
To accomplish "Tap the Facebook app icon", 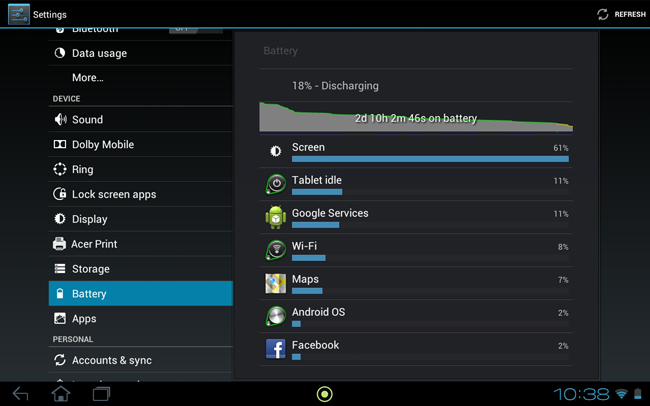I will [x=276, y=349].
